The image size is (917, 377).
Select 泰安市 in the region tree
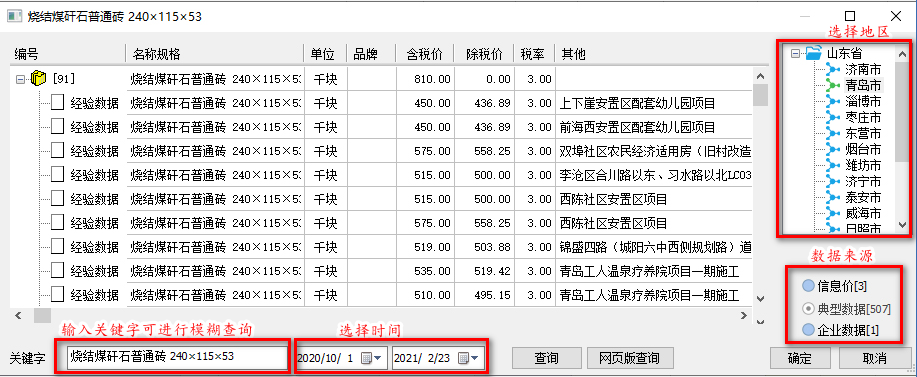click(x=863, y=197)
